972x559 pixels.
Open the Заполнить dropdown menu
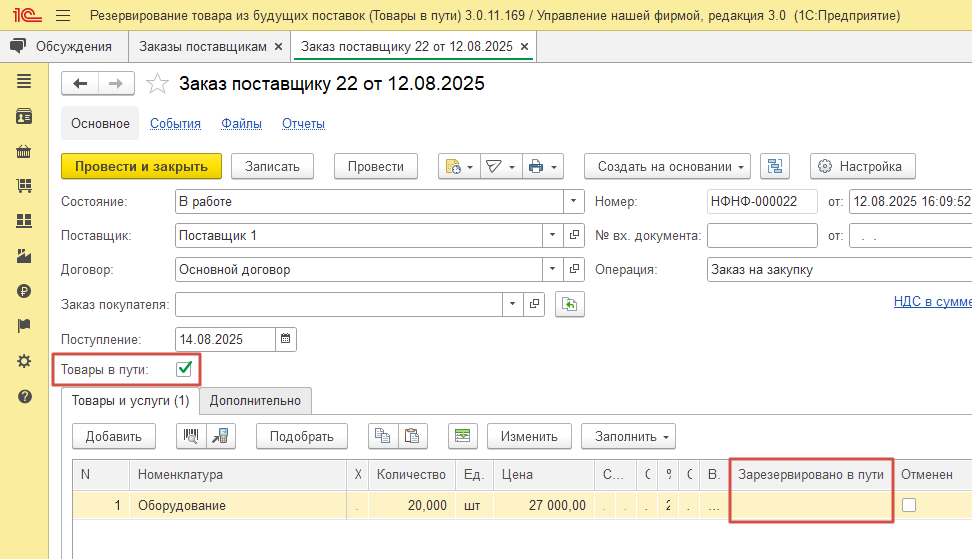628,436
